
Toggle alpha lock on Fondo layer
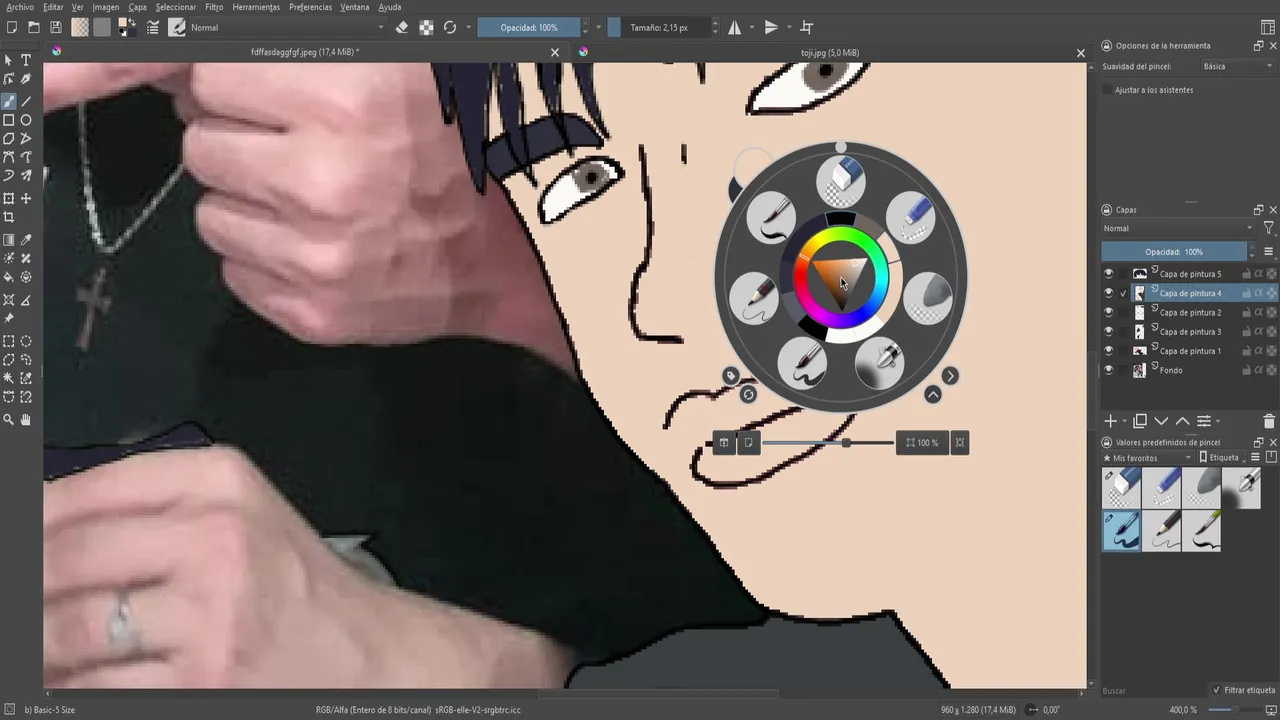tap(1259, 370)
